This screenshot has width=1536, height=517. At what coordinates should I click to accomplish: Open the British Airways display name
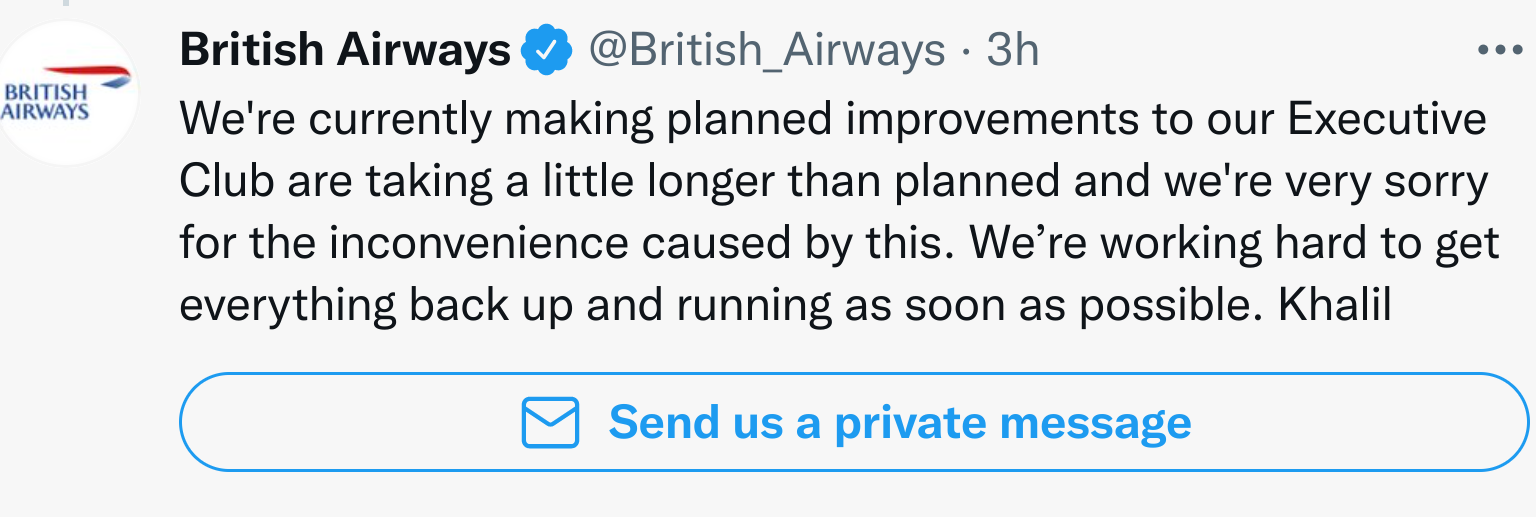pos(345,50)
